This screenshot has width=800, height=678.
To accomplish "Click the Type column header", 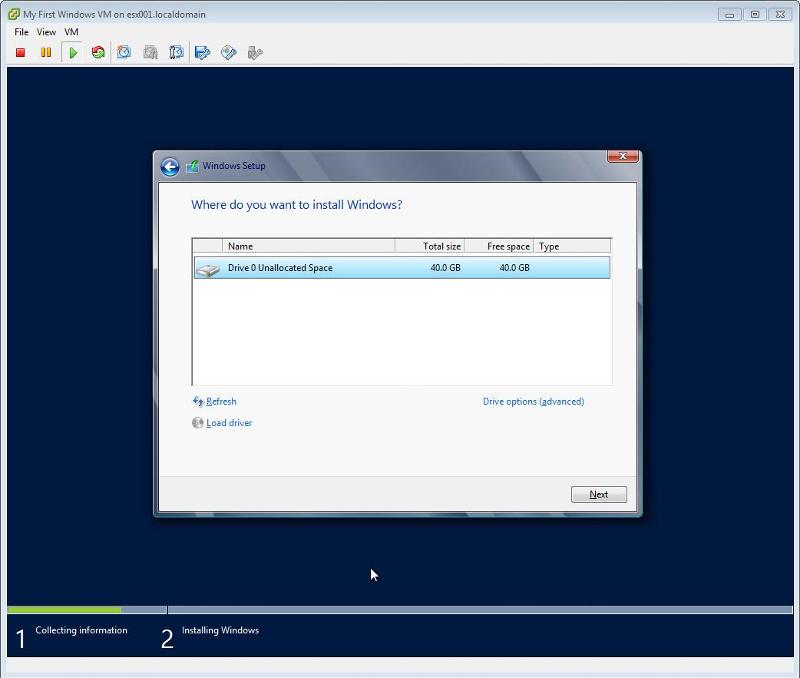I will (572, 246).
